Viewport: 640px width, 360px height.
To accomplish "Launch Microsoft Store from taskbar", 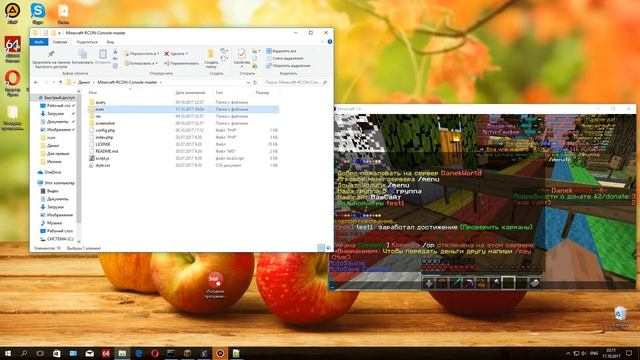I will 57,353.
